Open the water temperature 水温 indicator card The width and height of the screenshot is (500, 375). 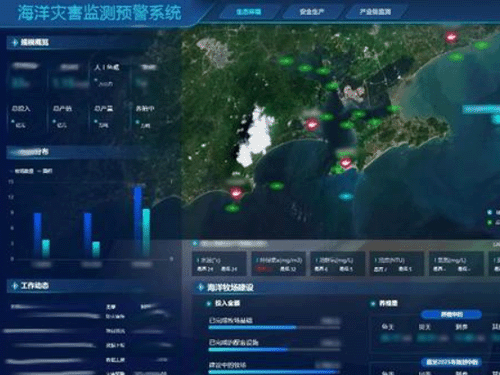(x=219, y=264)
